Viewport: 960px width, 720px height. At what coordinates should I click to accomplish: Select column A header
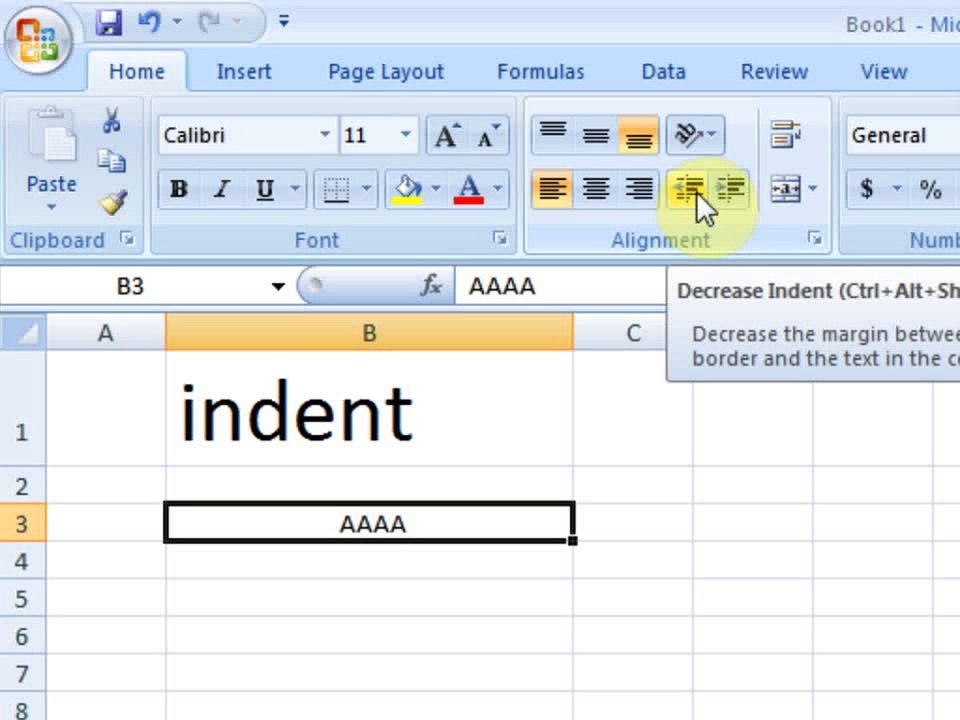(105, 333)
